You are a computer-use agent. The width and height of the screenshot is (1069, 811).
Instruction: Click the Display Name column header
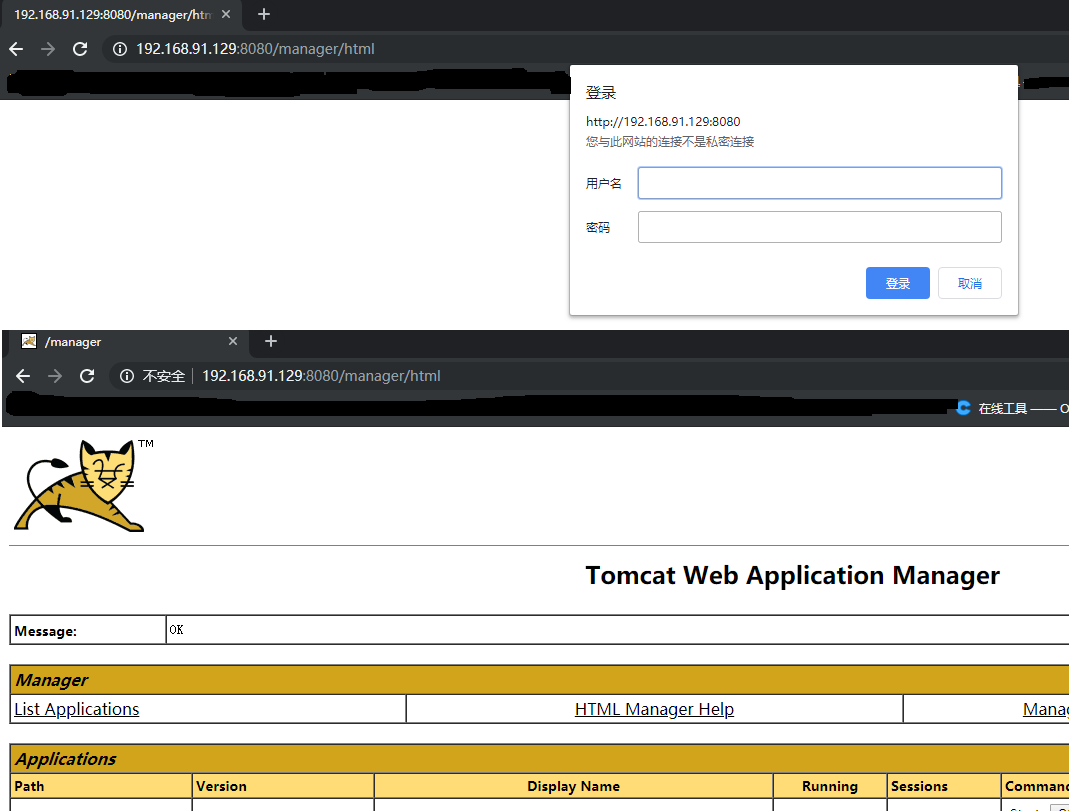pyautogui.click(x=573, y=786)
